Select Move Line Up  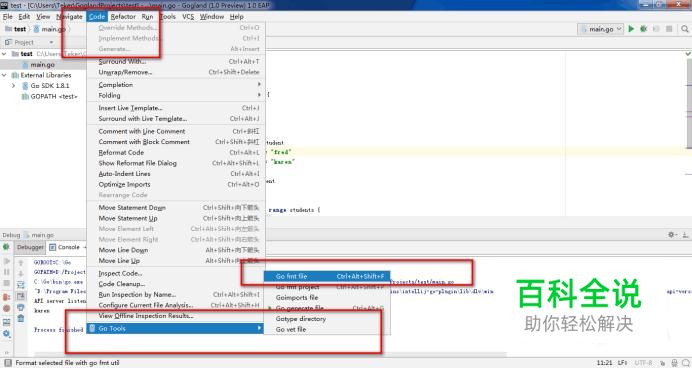point(176,261)
